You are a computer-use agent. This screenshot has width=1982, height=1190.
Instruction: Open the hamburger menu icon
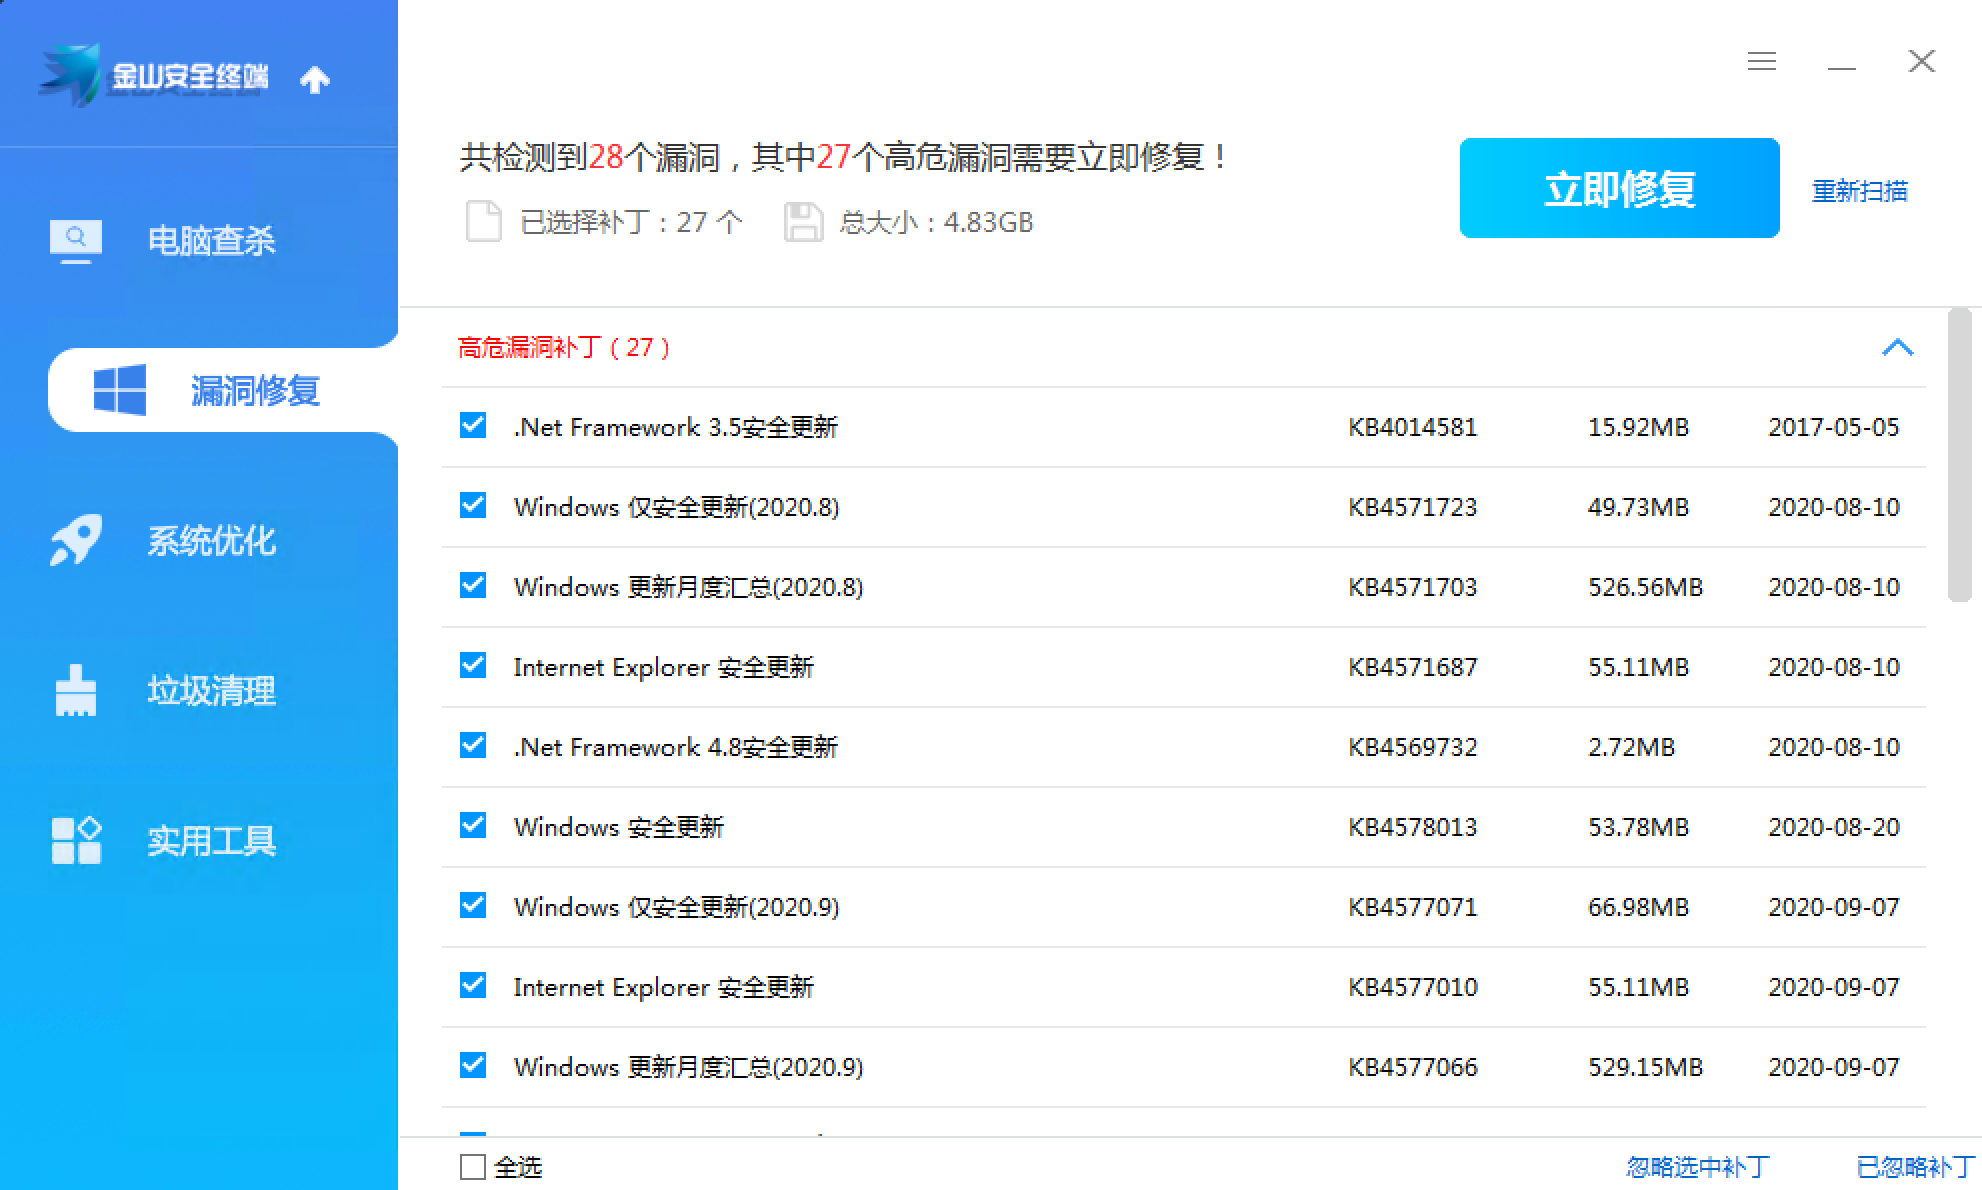pyautogui.click(x=1761, y=62)
